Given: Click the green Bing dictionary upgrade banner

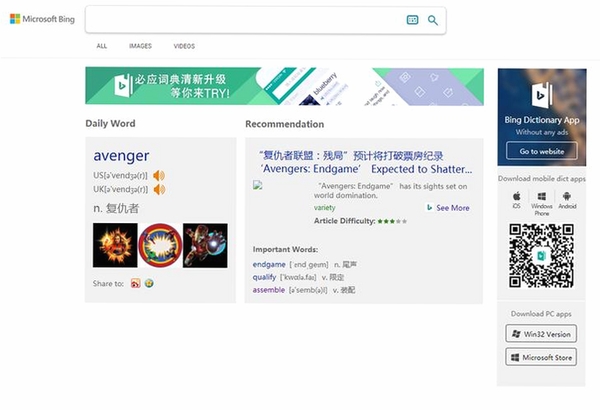Looking at the screenshot, I should tap(284, 86).
